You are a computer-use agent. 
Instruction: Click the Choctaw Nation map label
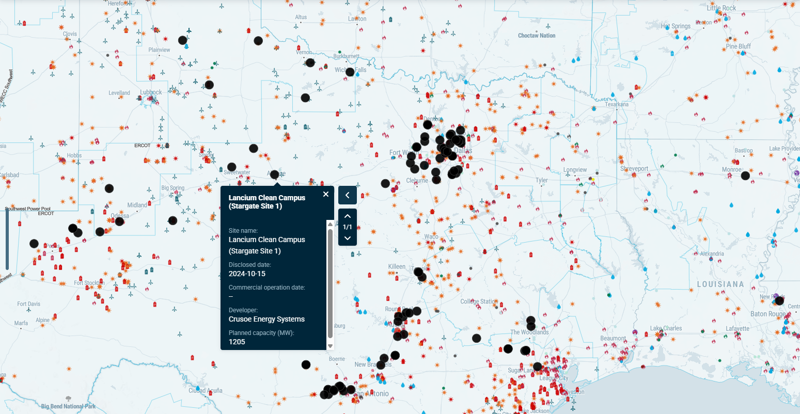click(536, 35)
